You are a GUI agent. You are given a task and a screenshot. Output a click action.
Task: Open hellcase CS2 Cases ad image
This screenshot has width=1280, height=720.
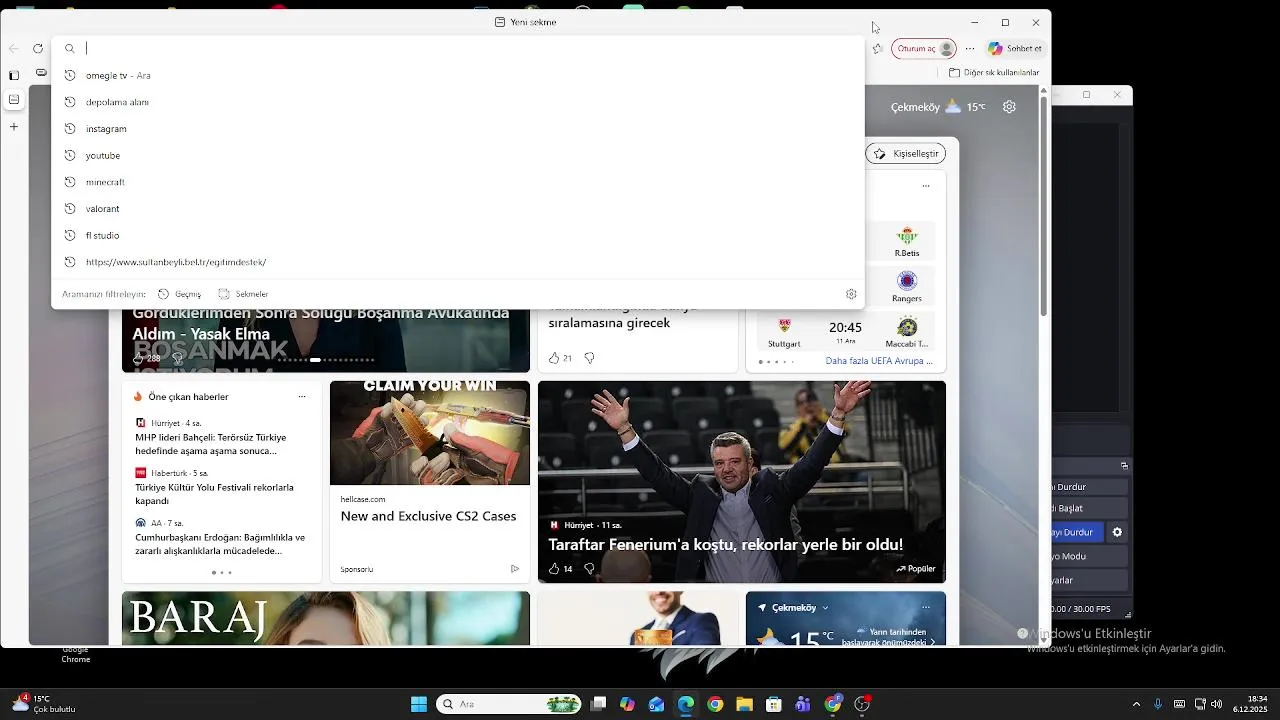click(x=430, y=433)
